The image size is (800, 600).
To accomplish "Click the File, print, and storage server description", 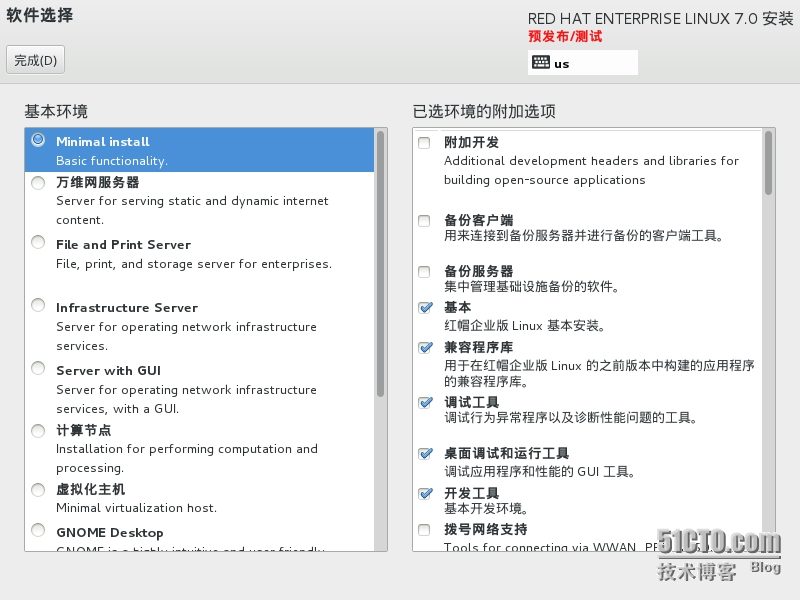I will (x=194, y=264).
